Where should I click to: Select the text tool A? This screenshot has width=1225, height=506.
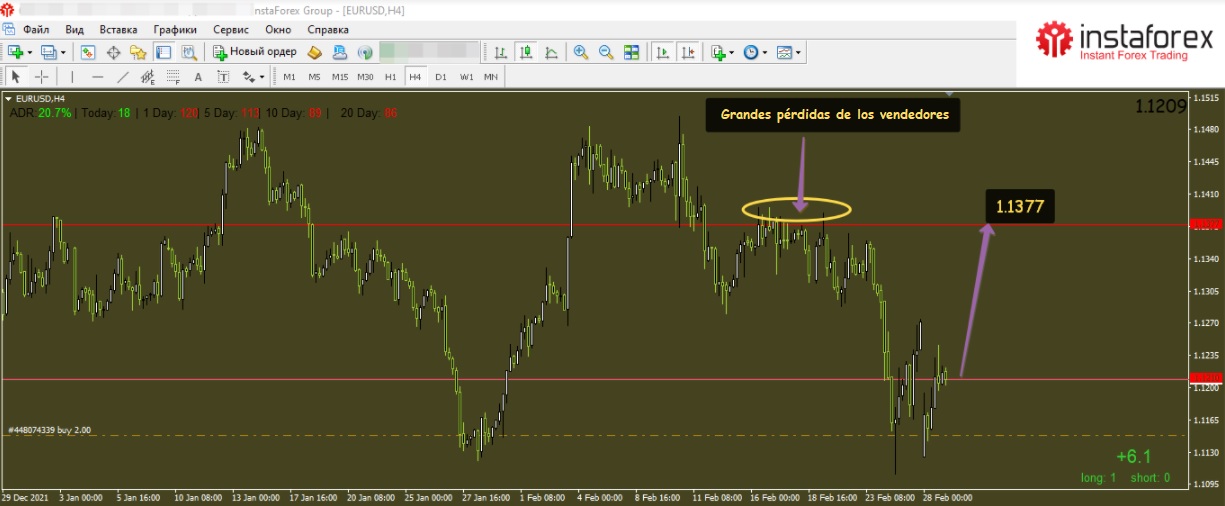point(198,76)
